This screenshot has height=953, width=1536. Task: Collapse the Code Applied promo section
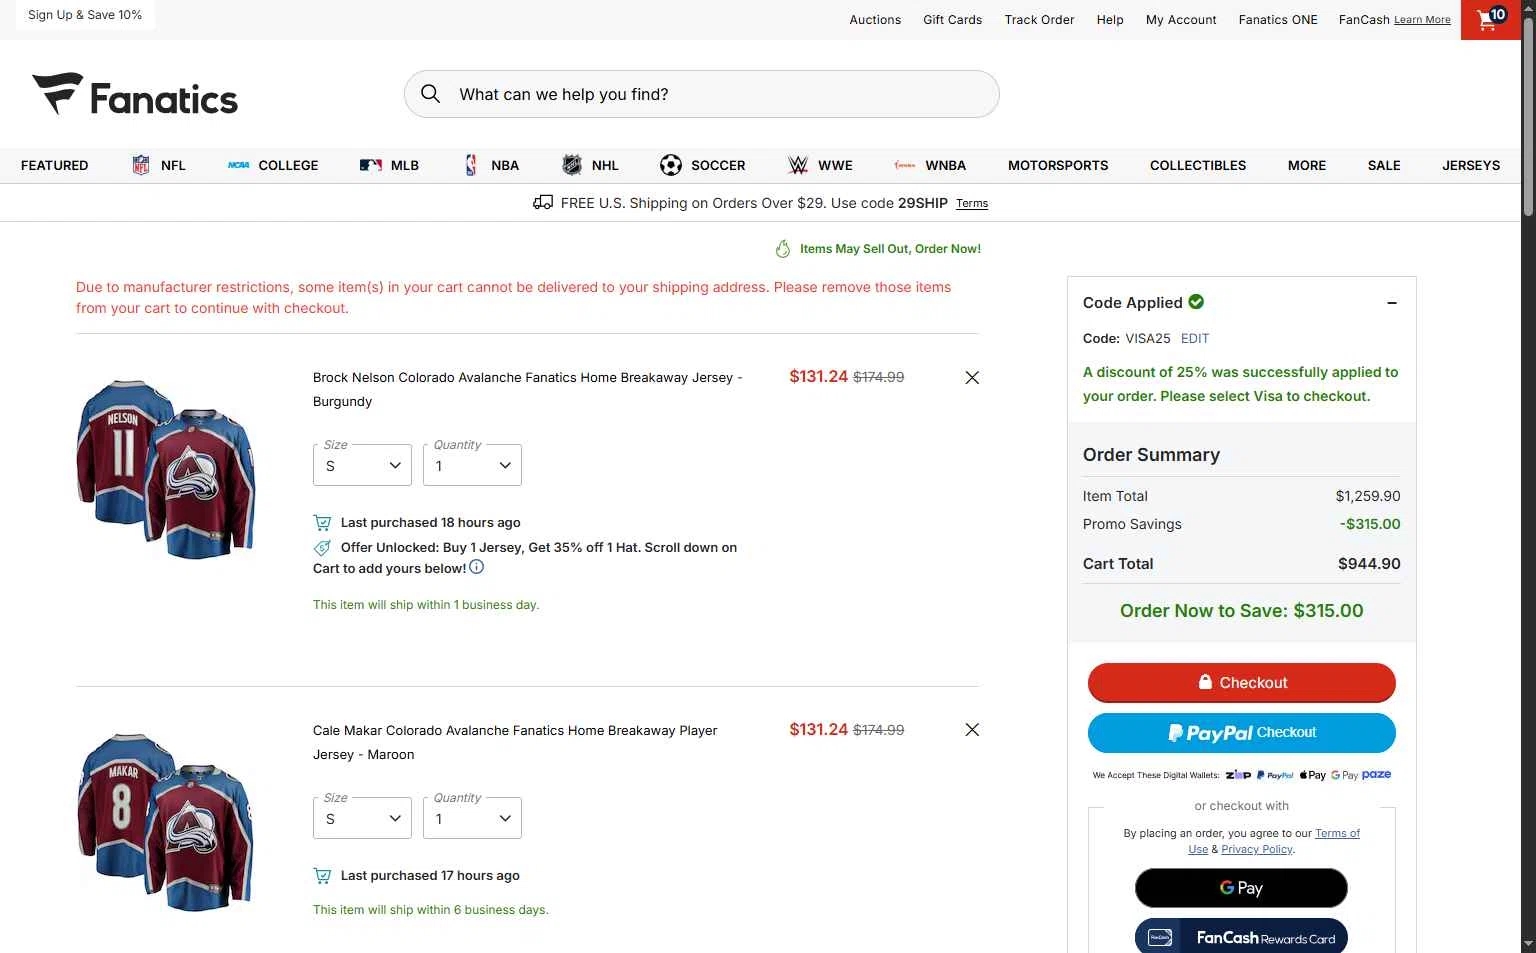pos(1391,303)
